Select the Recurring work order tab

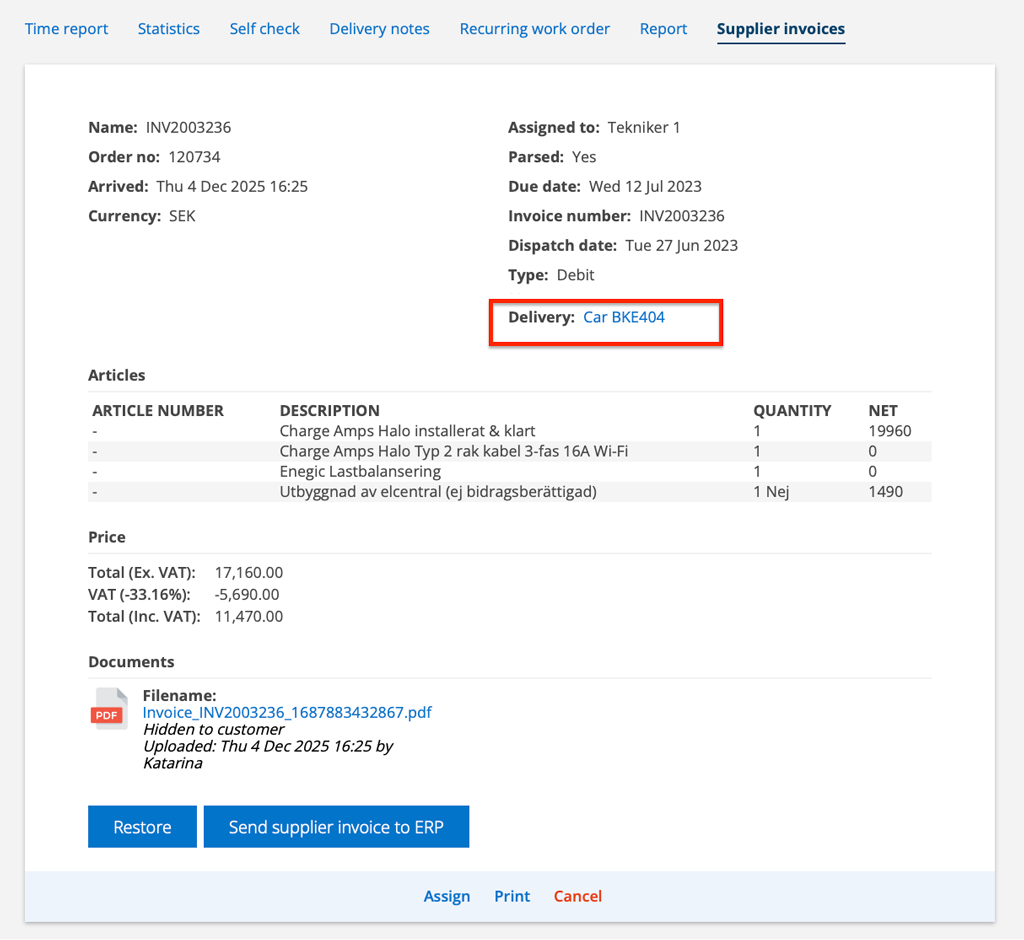click(534, 29)
